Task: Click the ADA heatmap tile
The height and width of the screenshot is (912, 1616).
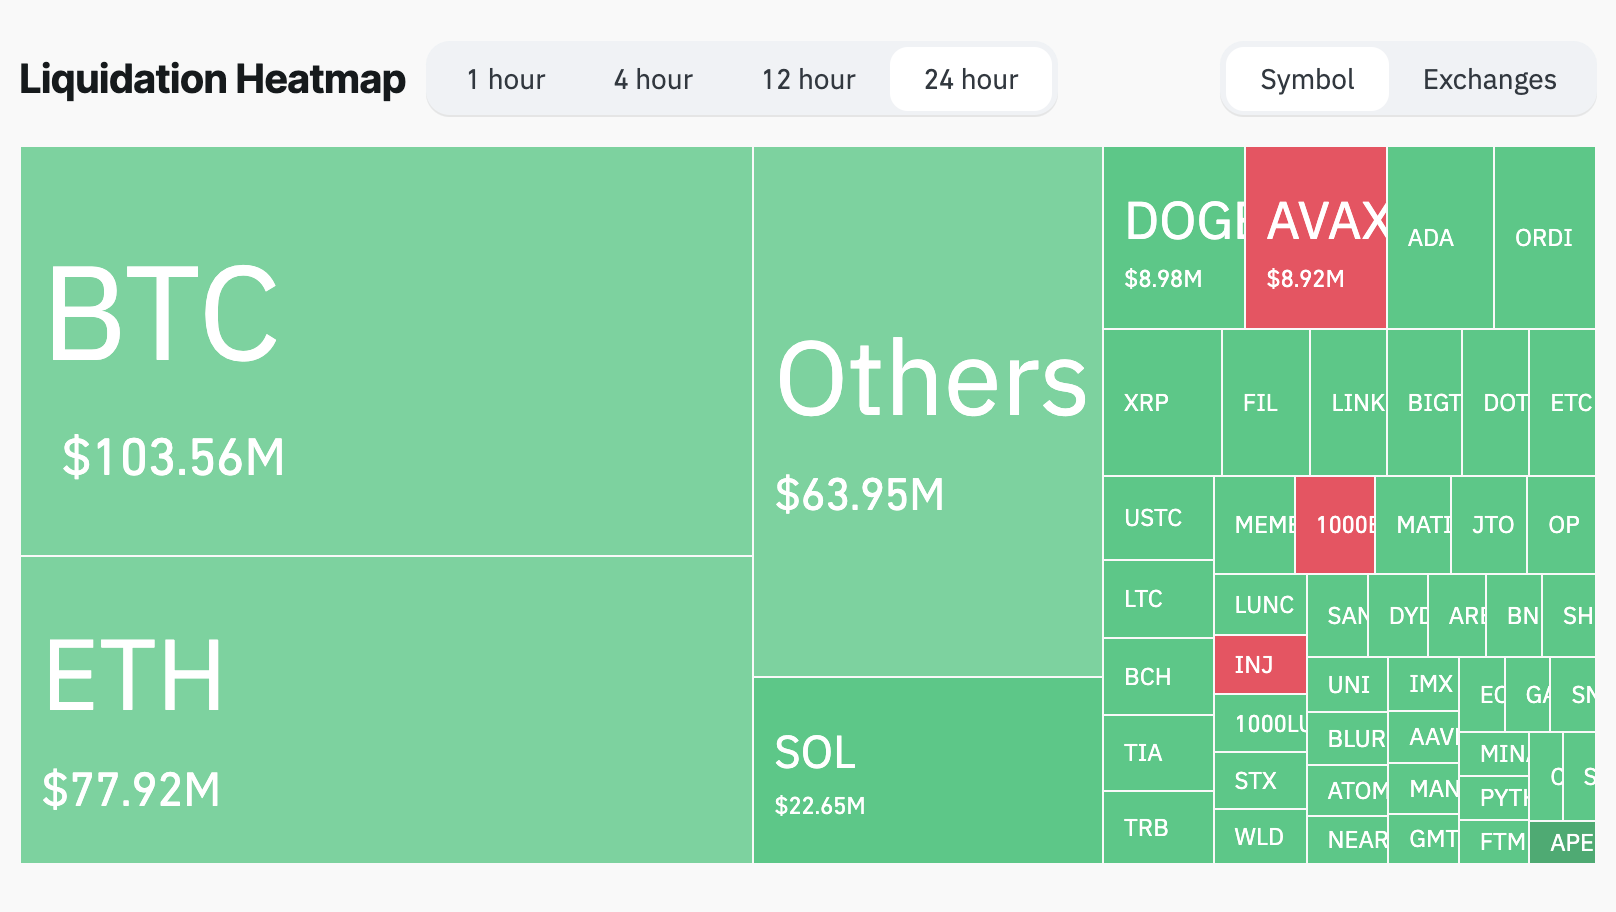Action: [1441, 238]
